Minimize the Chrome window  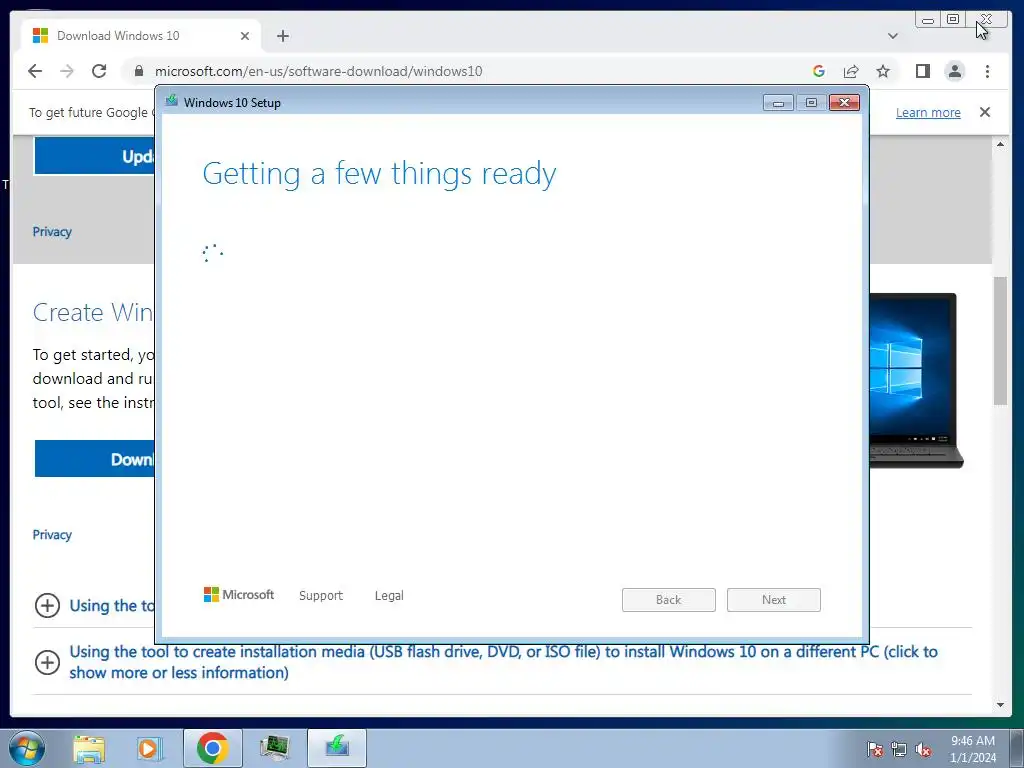point(928,20)
